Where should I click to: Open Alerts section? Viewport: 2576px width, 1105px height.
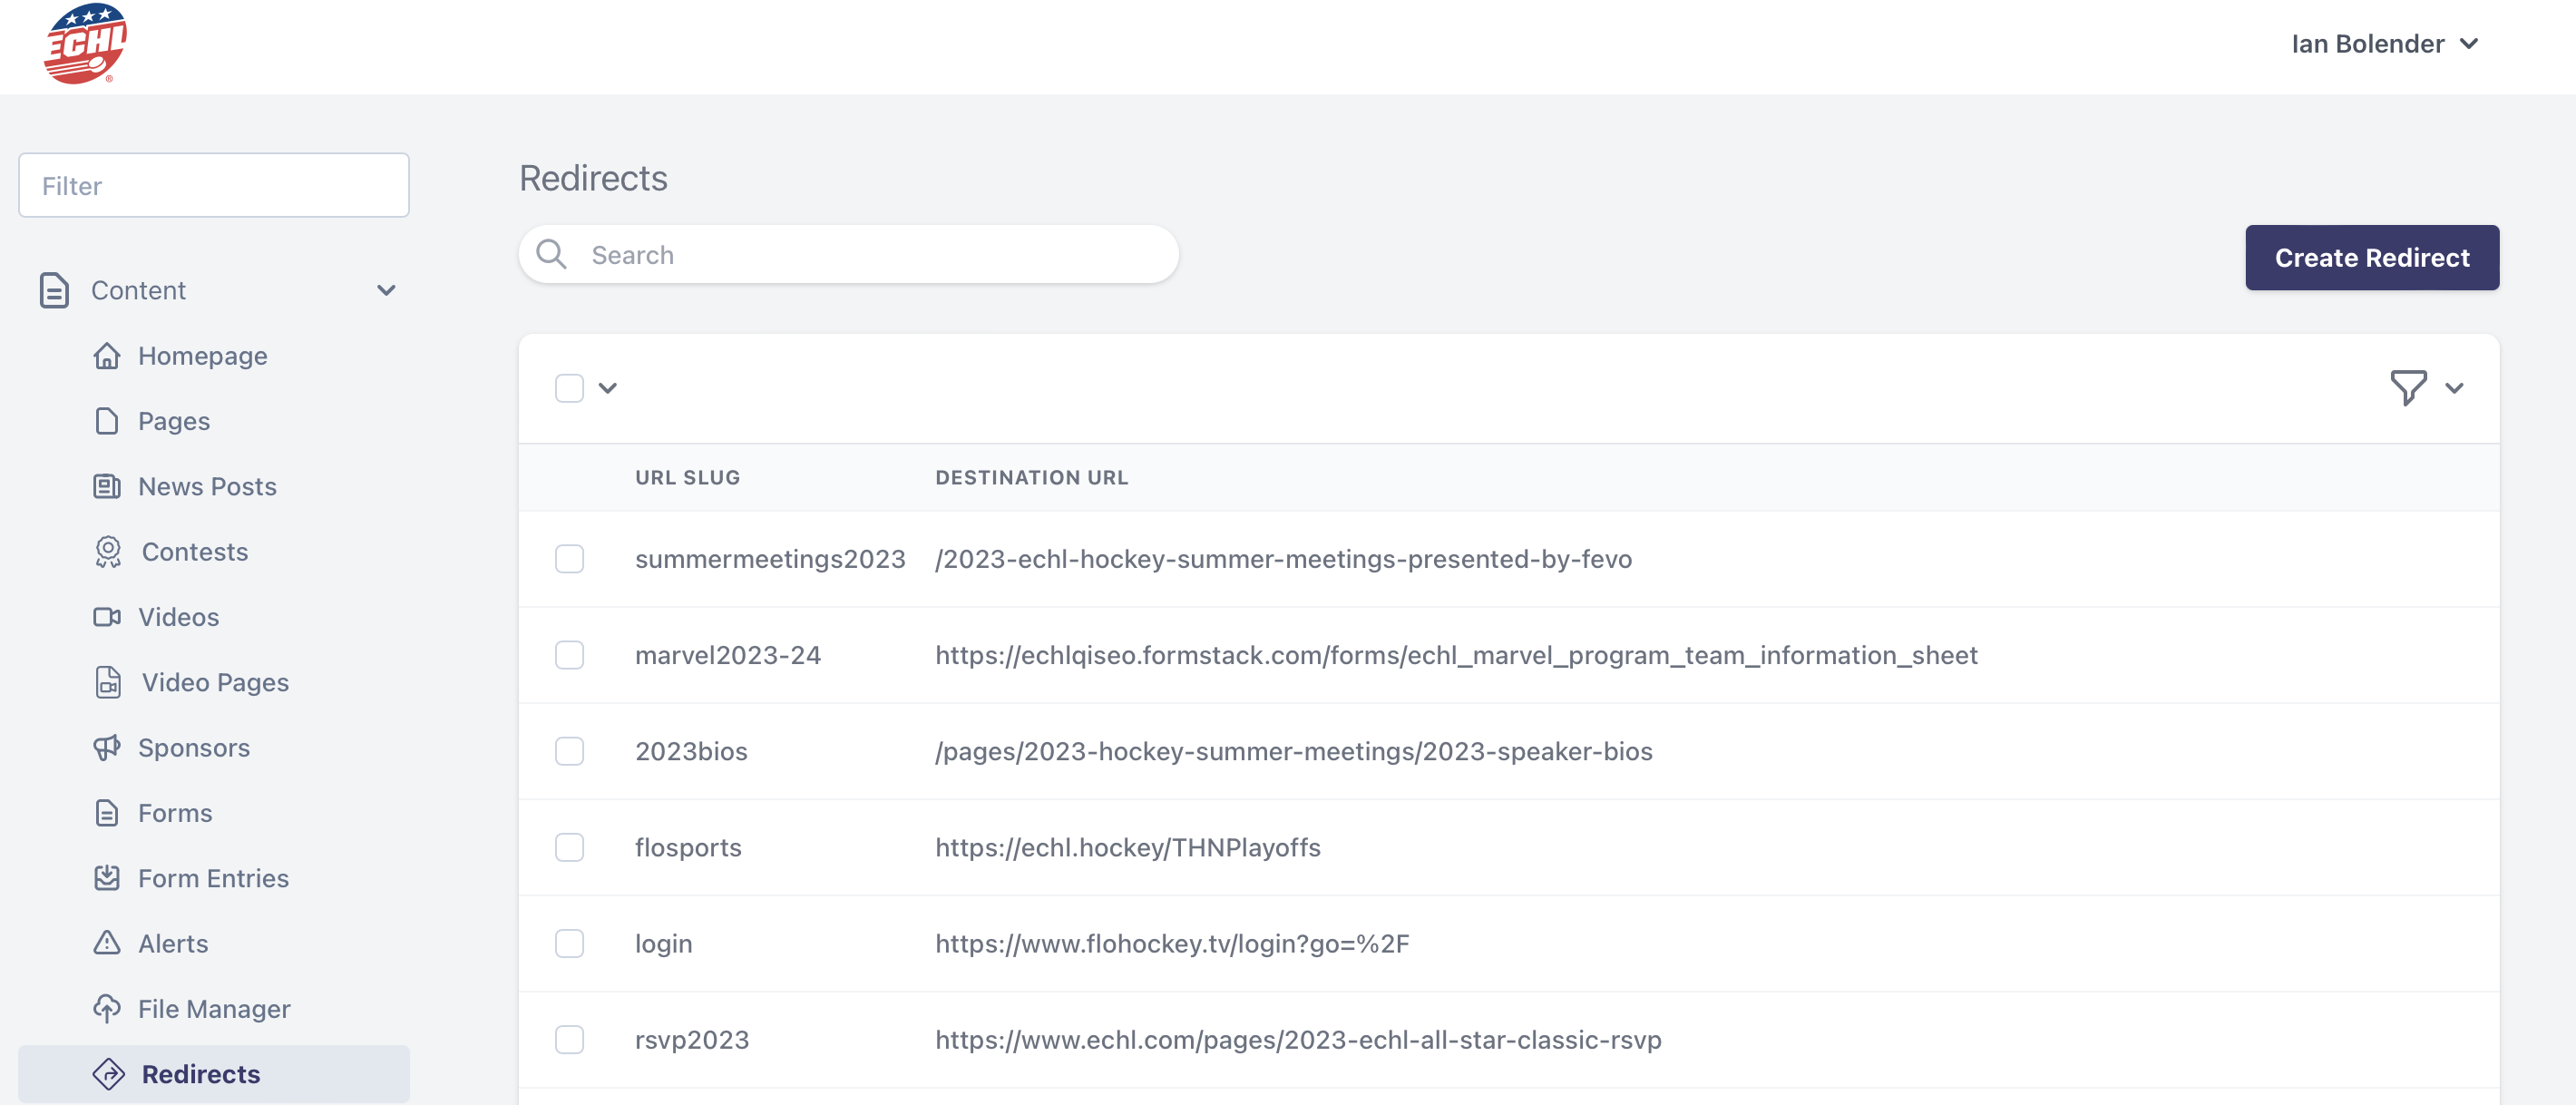[x=173, y=943]
